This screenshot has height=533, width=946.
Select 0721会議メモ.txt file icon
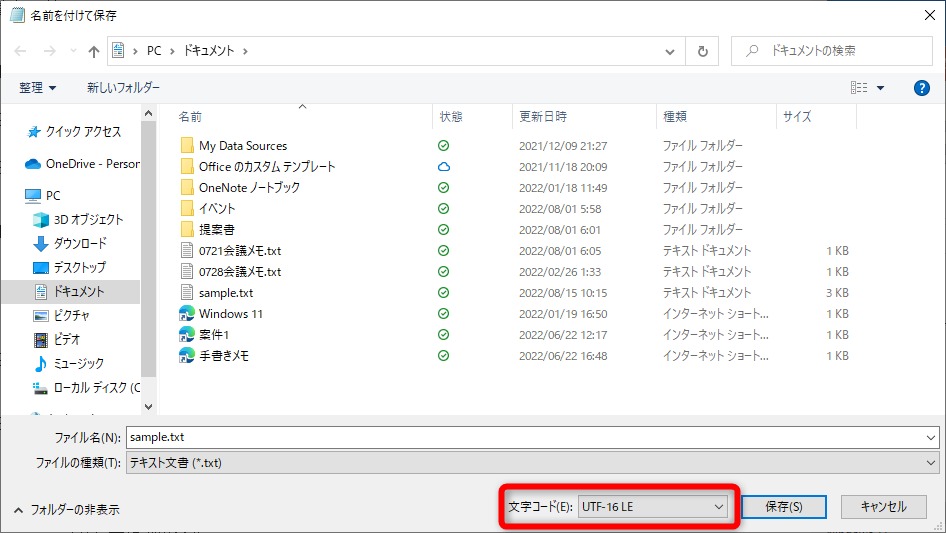(187, 251)
